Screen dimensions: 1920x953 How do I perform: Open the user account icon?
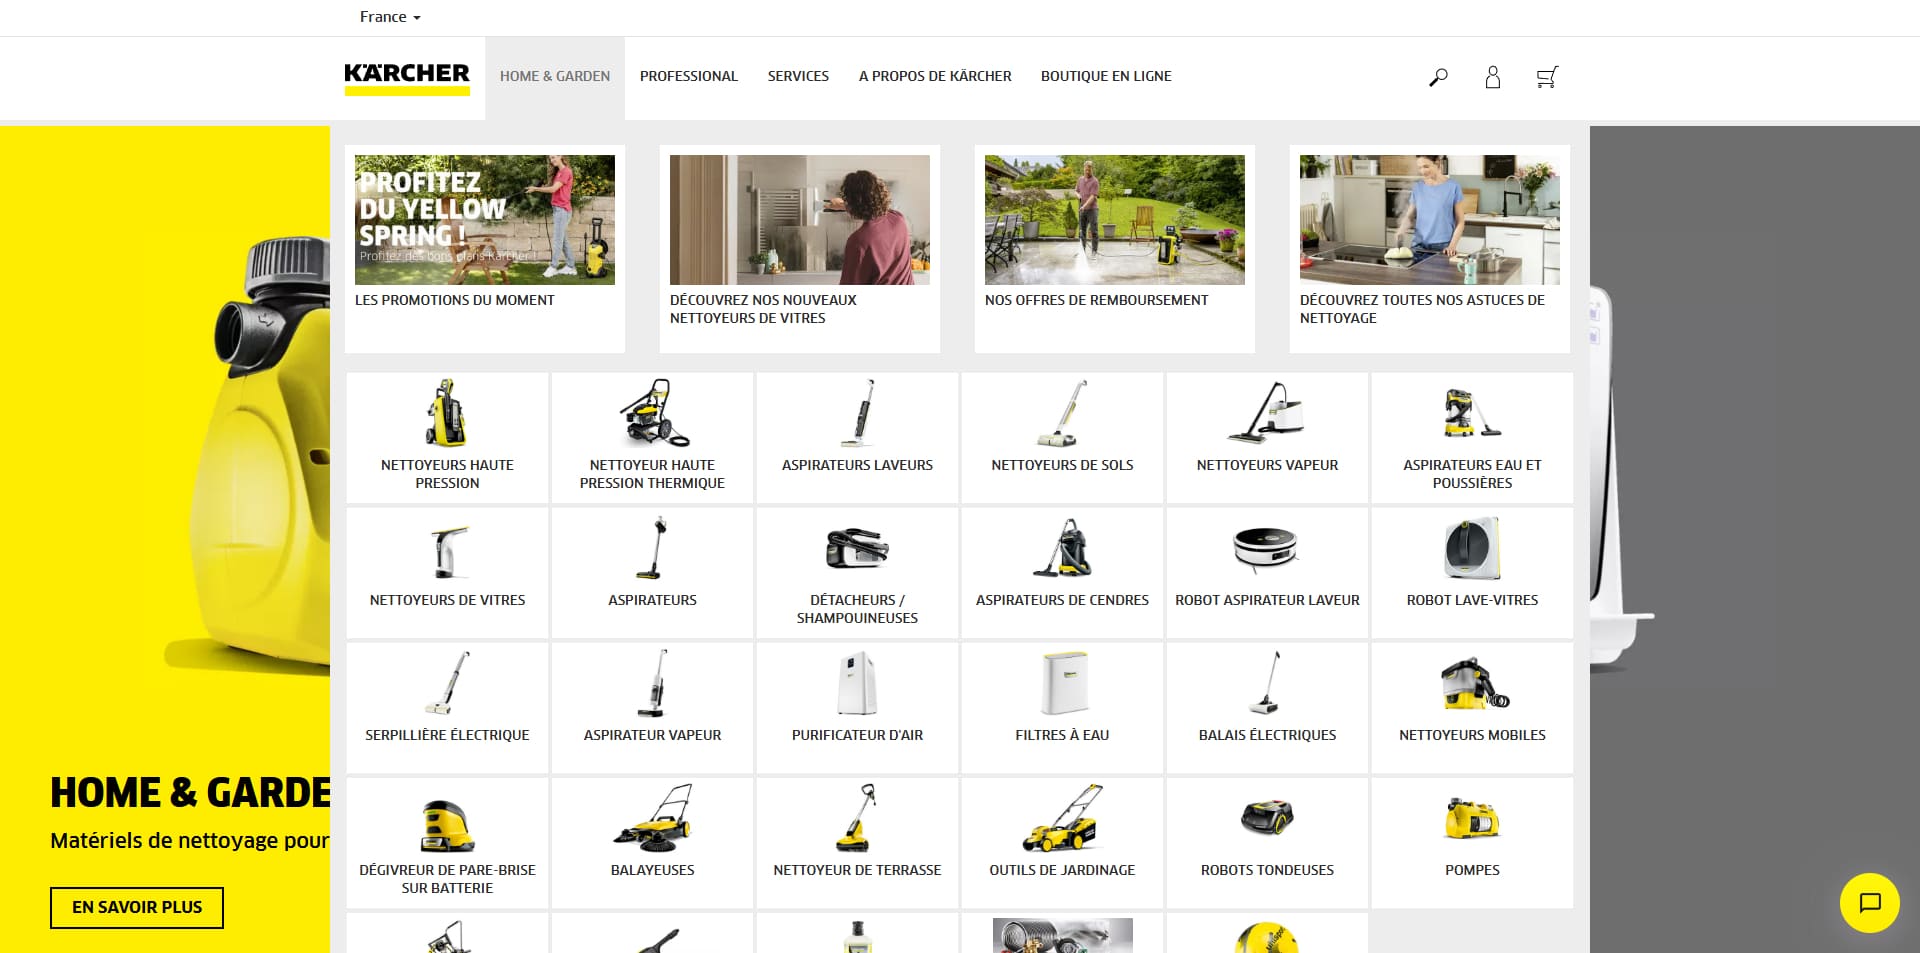[x=1493, y=77]
